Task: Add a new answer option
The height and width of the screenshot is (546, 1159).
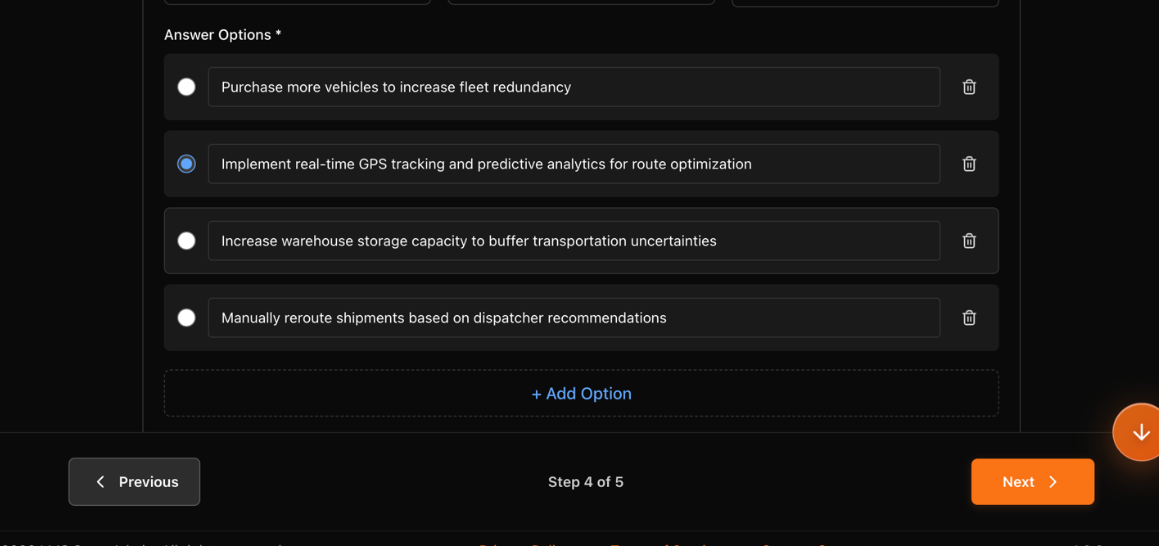Action: coord(581,394)
